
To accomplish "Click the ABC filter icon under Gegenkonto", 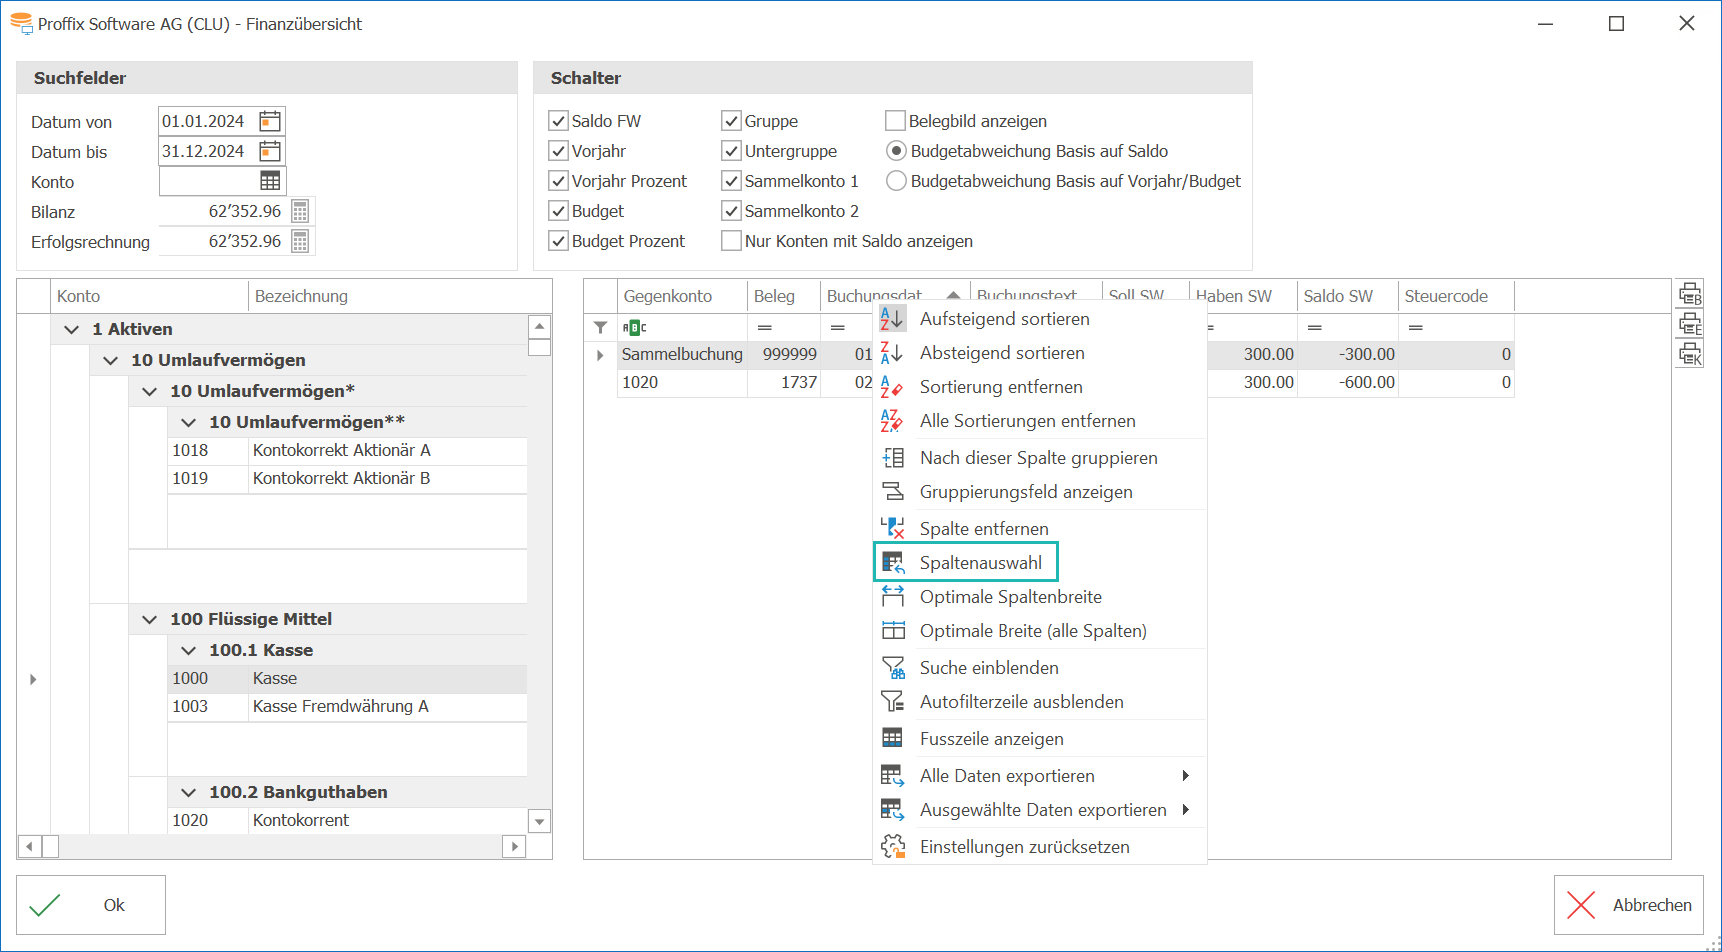I will pyautogui.click(x=634, y=327).
